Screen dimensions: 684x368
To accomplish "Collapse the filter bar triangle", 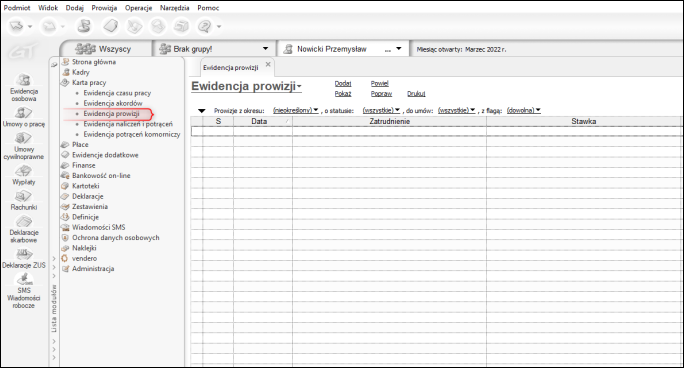I will (202, 111).
